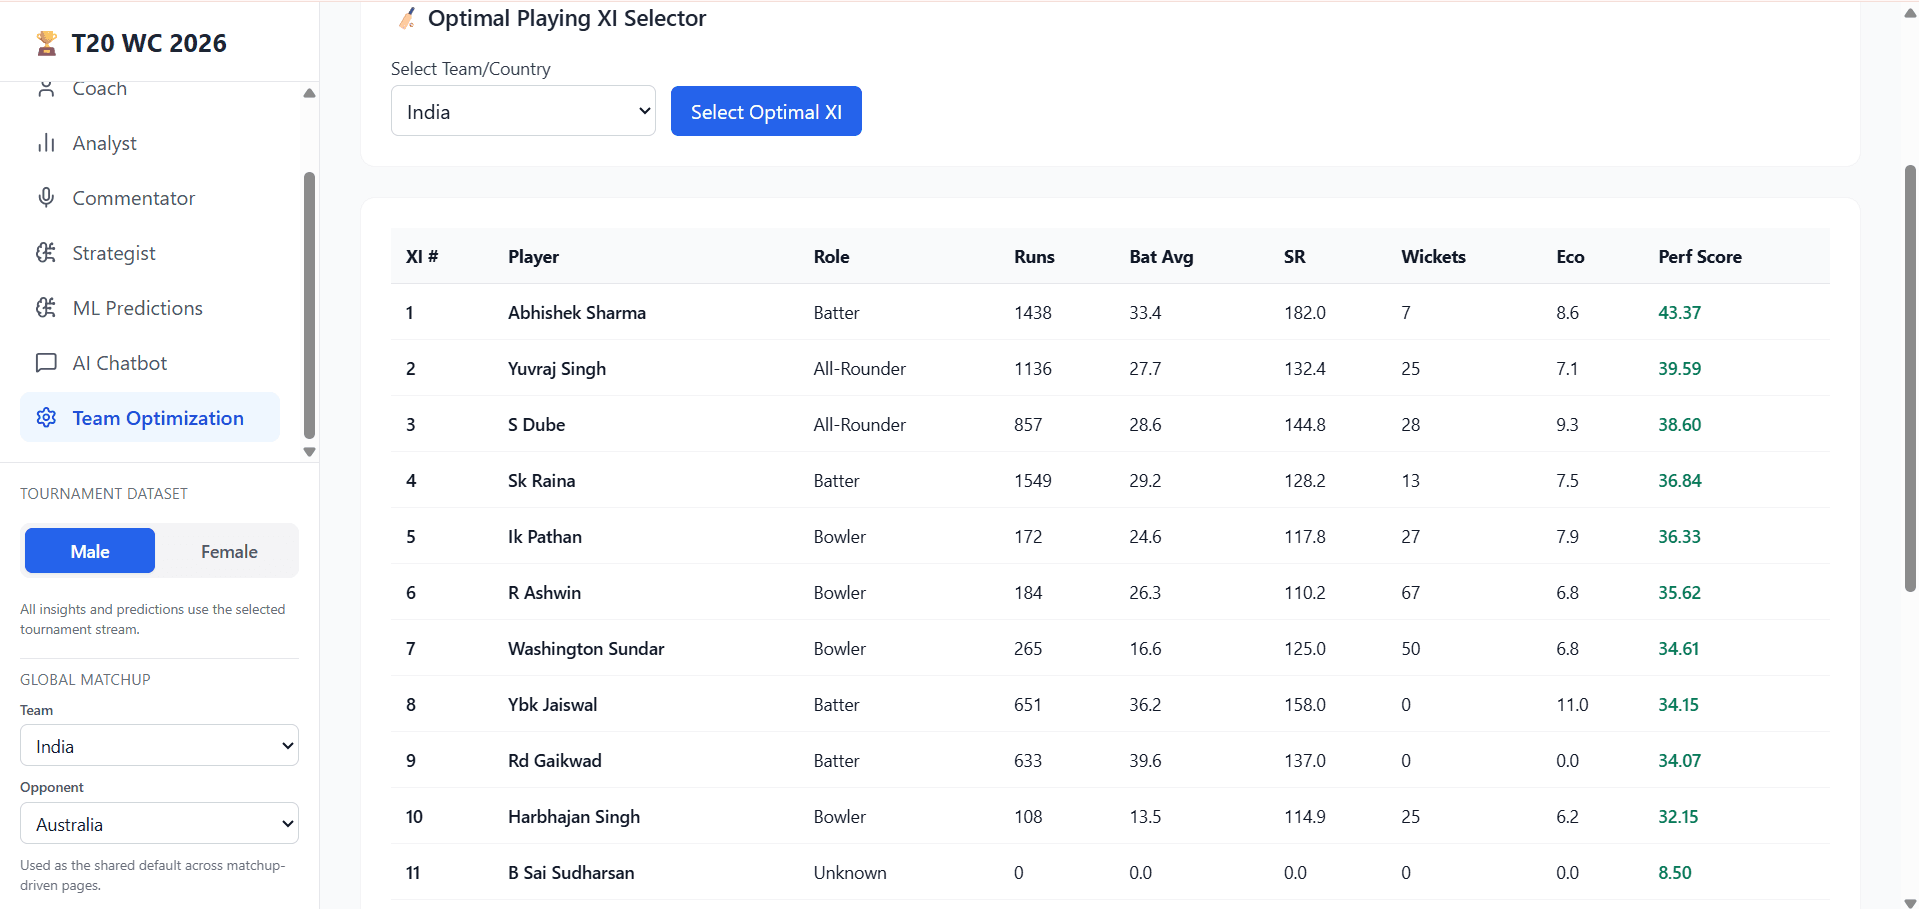Click Abhishek Sharma's Perf Score value
Screen dimensions: 1919x909
(1679, 312)
